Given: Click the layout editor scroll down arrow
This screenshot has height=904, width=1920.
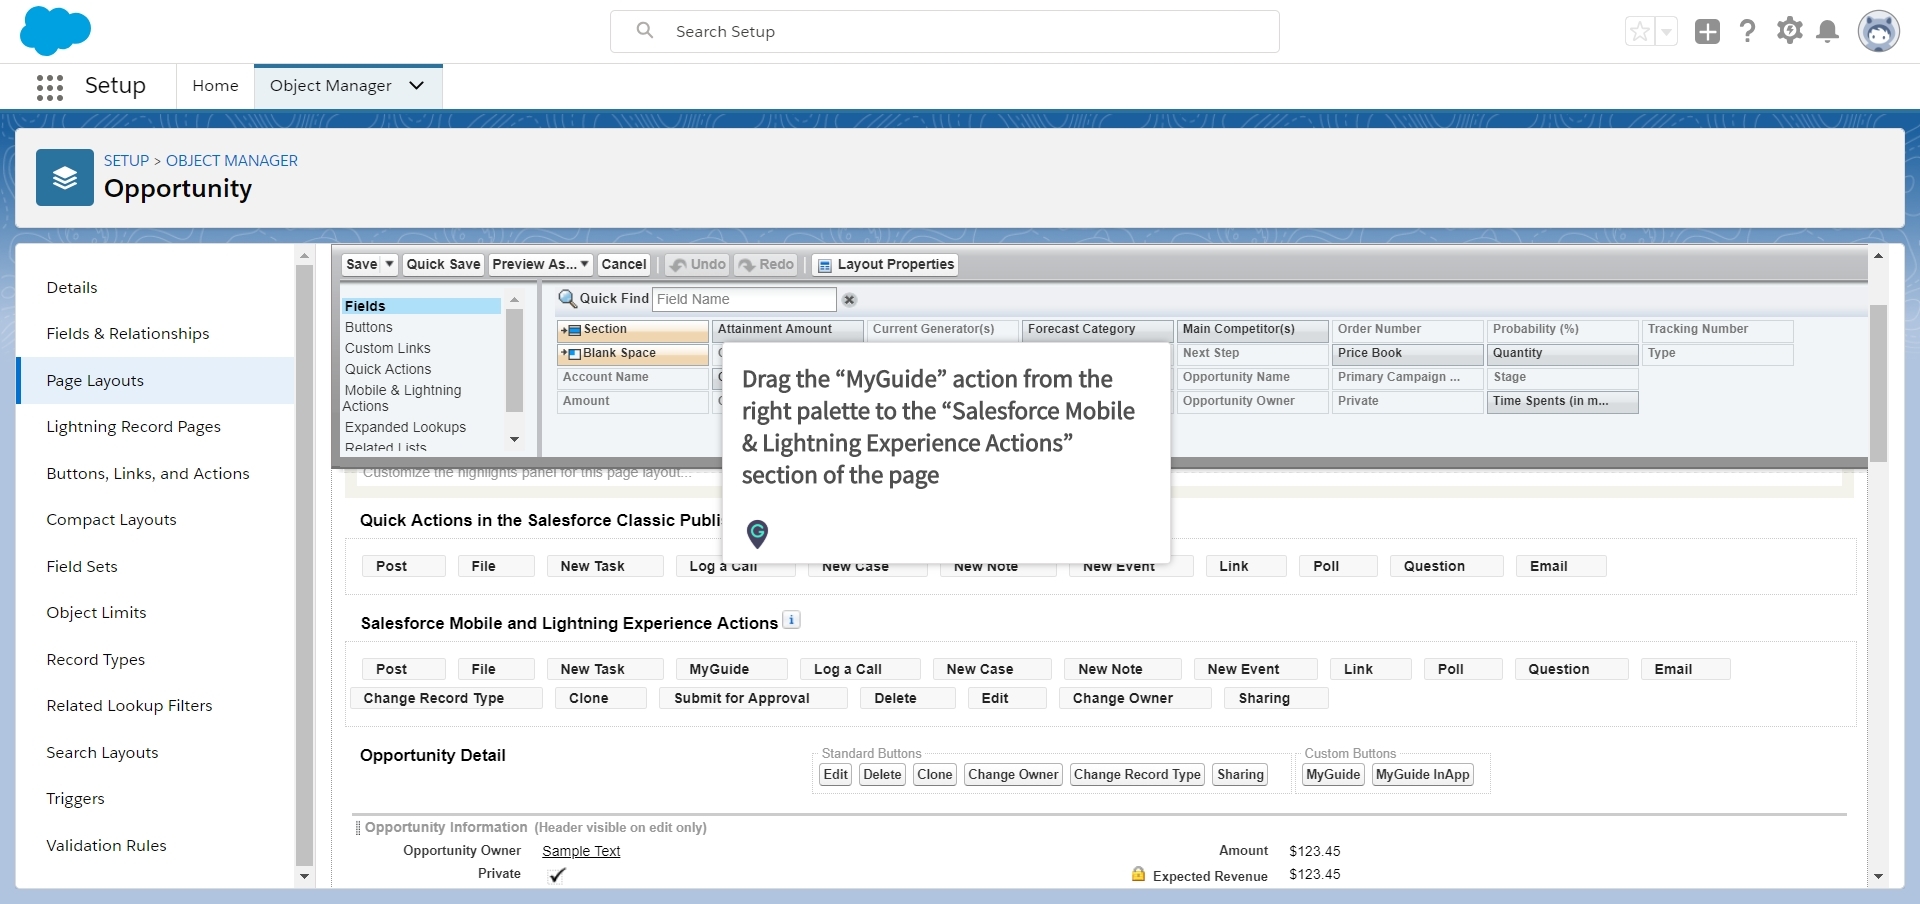Looking at the screenshot, I should [x=1878, y=876].
